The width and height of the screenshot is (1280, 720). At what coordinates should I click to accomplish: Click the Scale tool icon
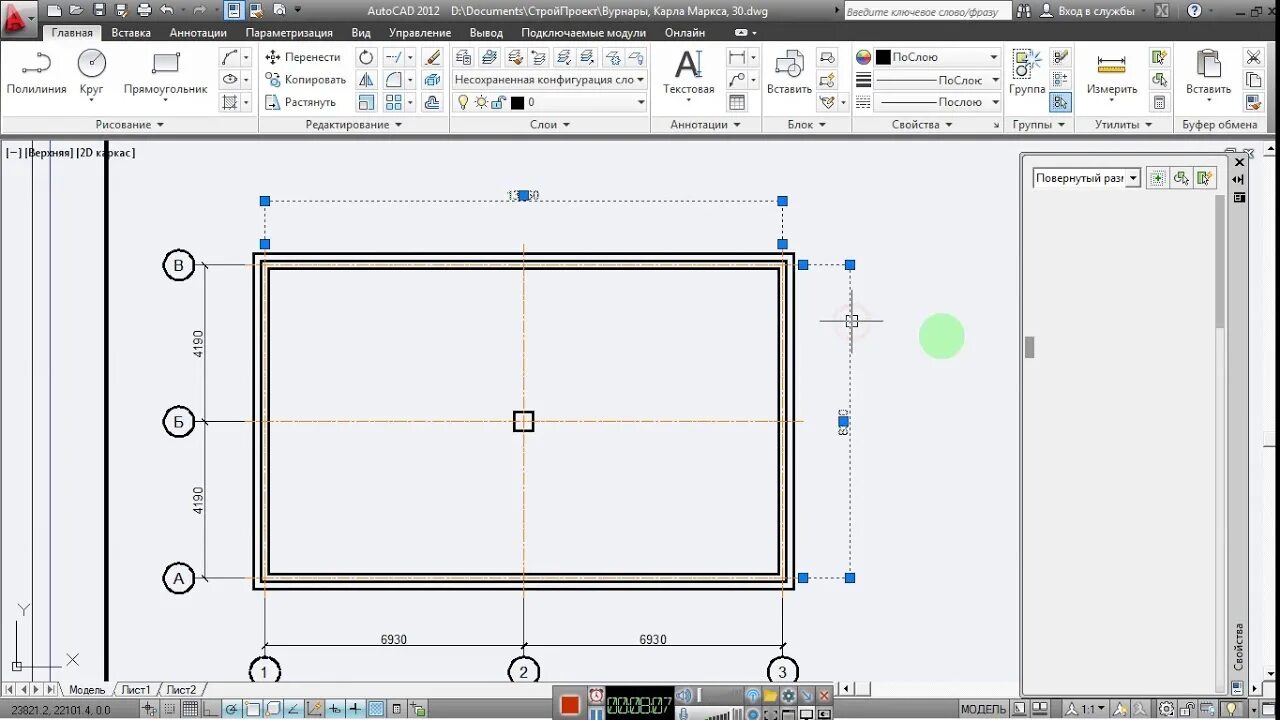366,102
